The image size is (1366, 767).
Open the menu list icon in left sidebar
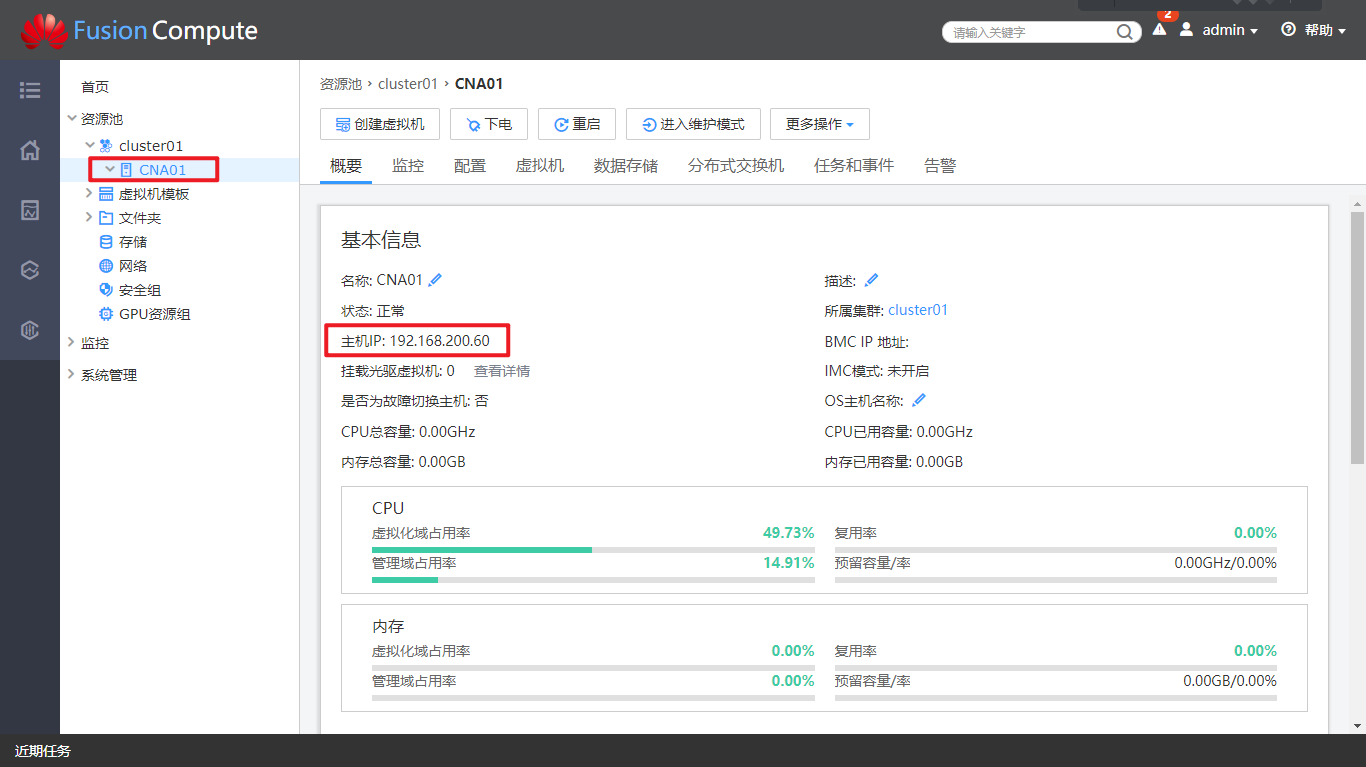pos(30,90)
